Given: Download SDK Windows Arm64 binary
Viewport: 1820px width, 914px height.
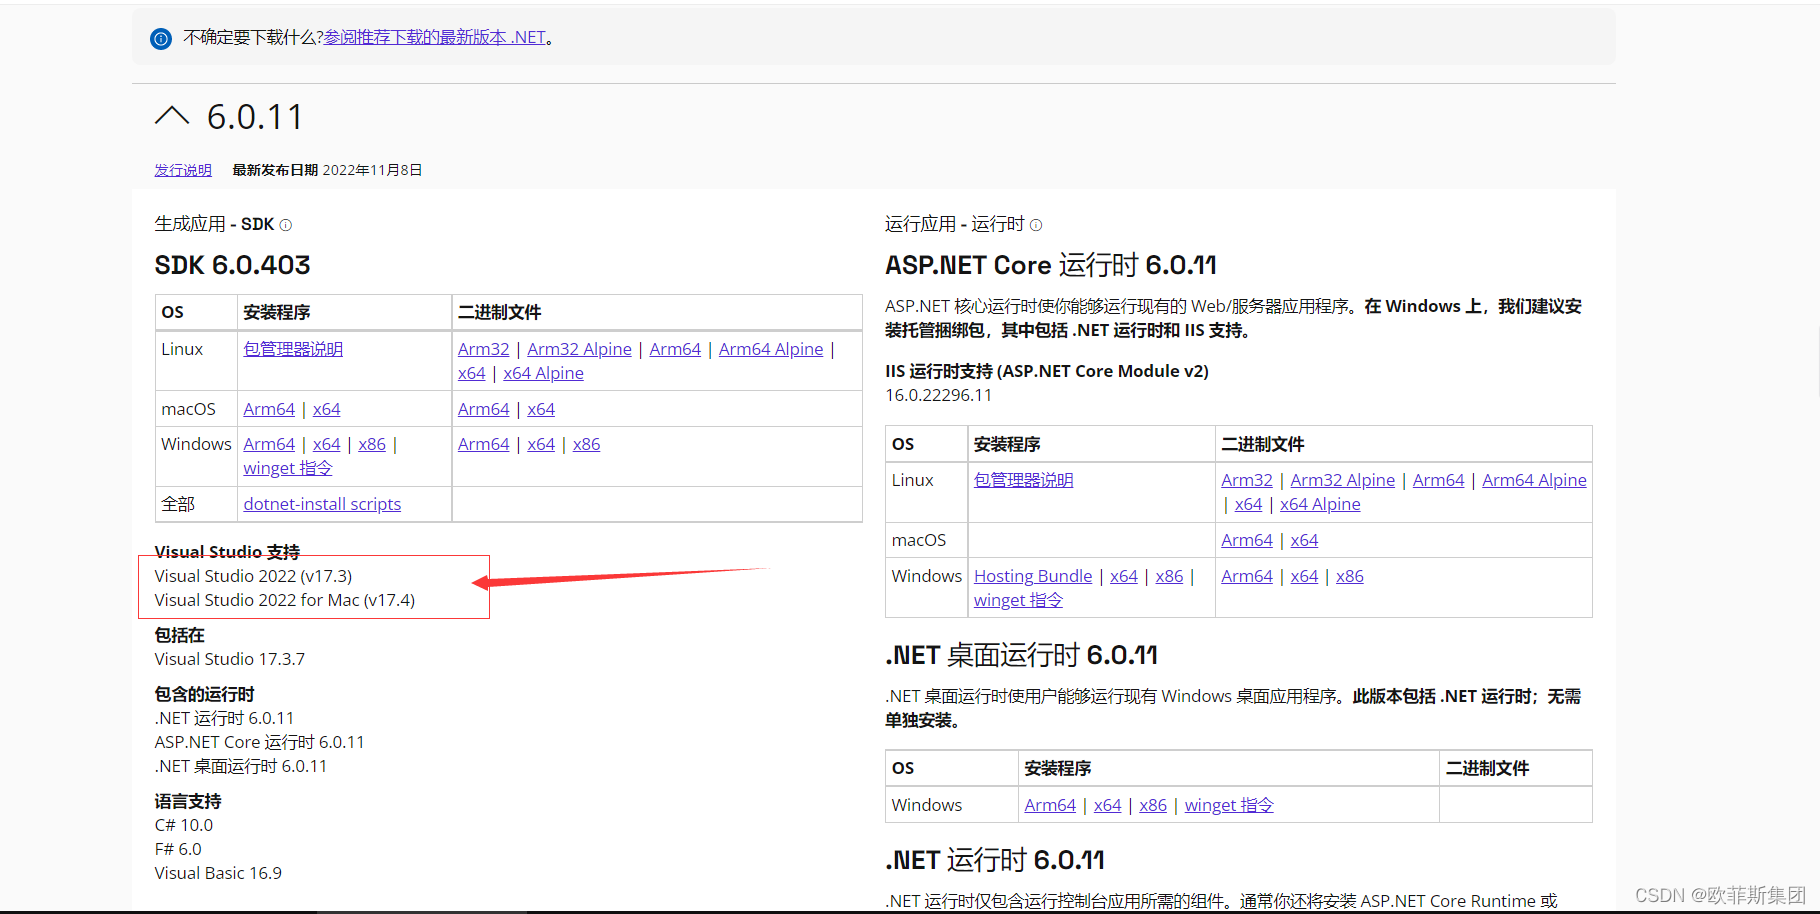Looking at the screenshot, I should (484, 444).
